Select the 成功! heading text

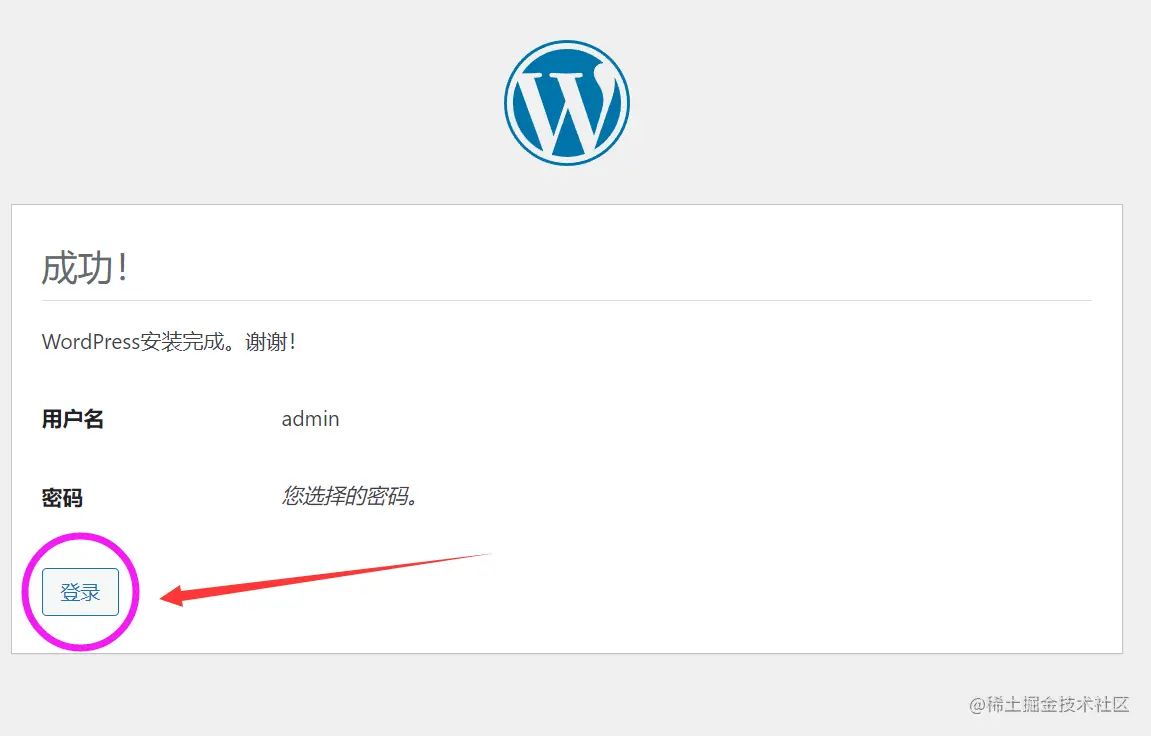[x=84, y=267]
